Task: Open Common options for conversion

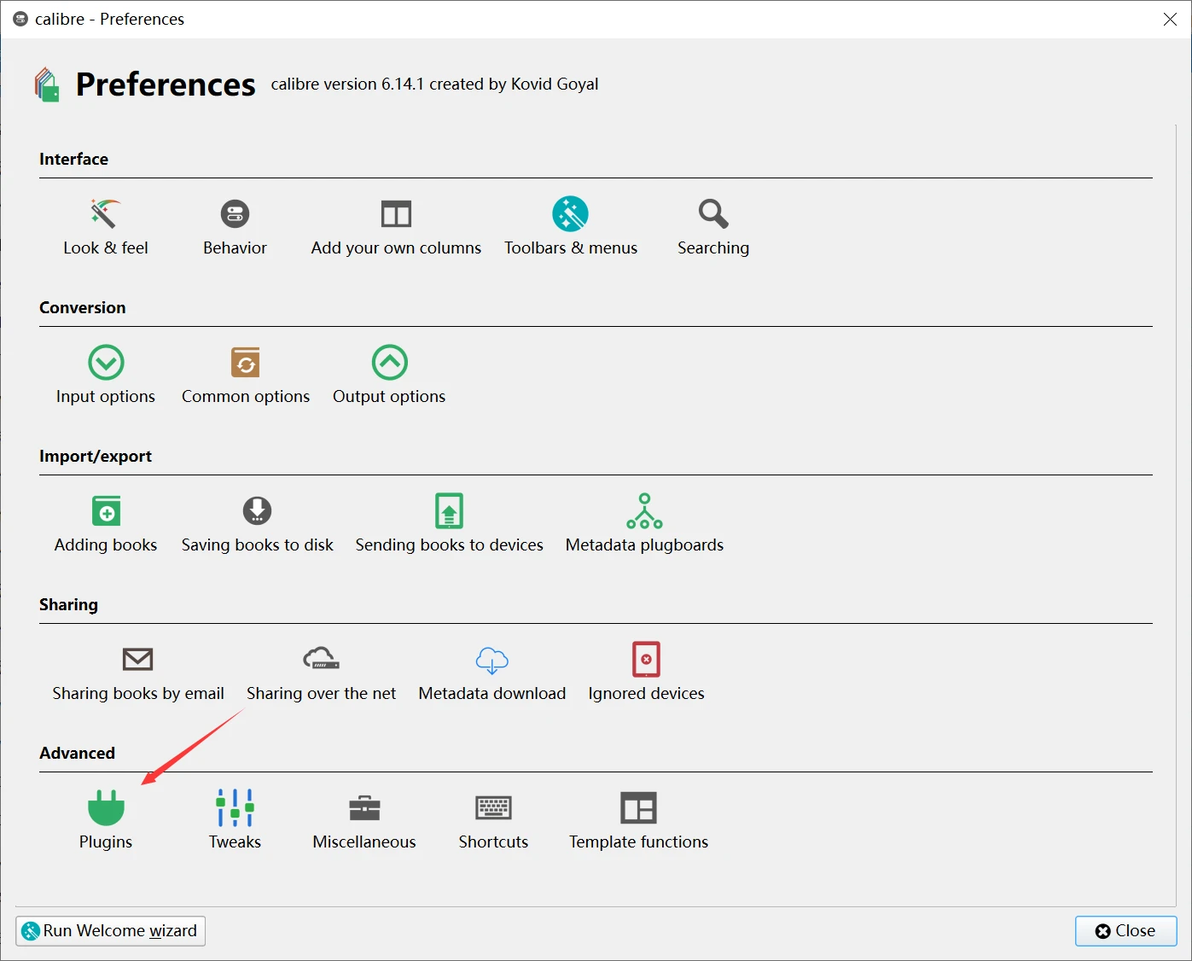Action: pos(246,375)
